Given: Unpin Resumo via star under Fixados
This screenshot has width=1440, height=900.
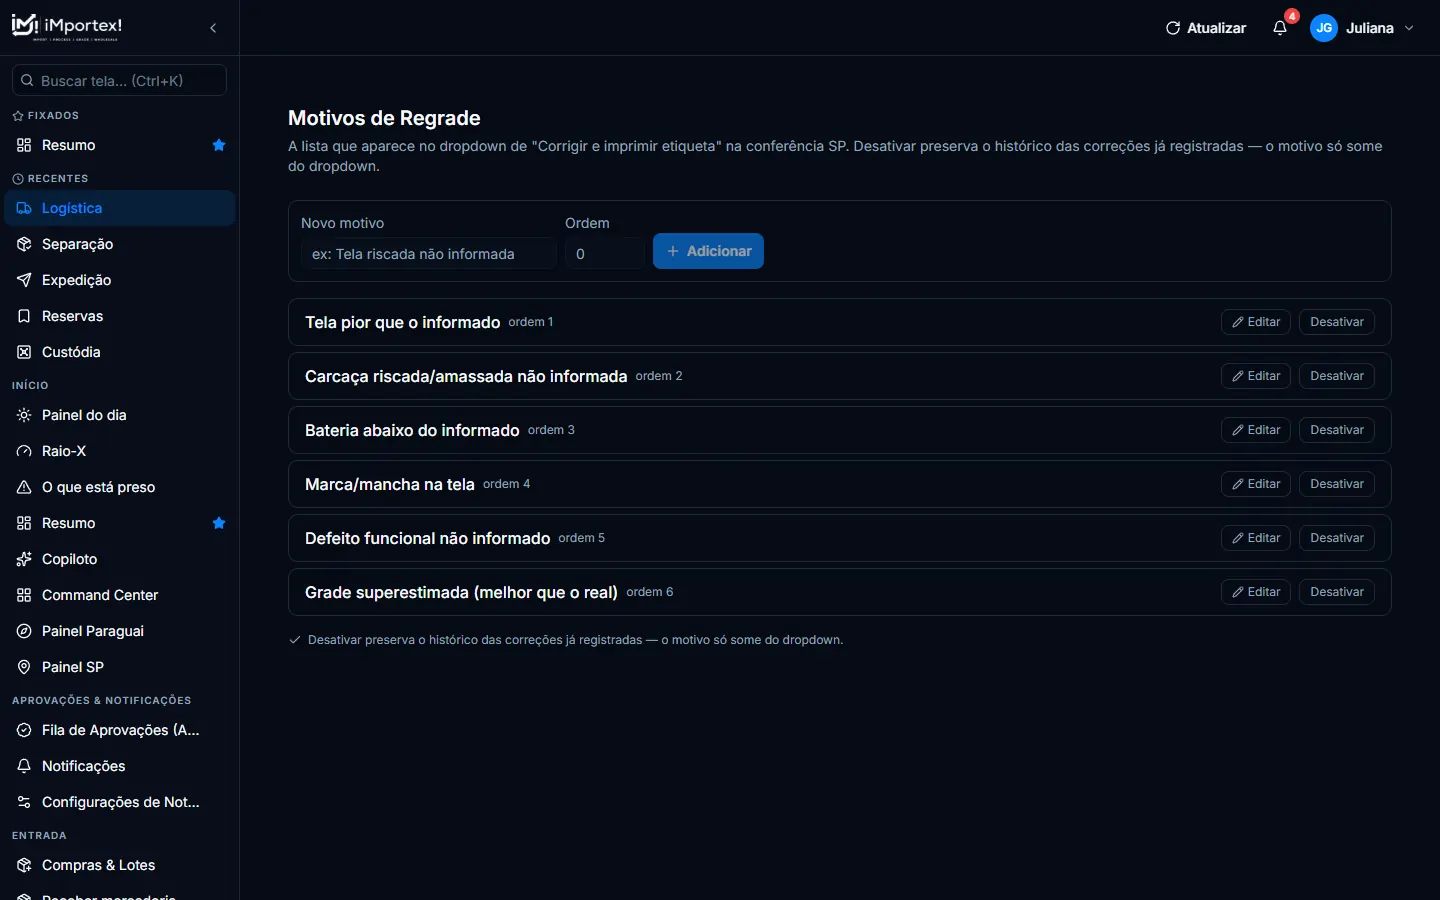Looking at the screenshot, I should click(x=219, y=145).
